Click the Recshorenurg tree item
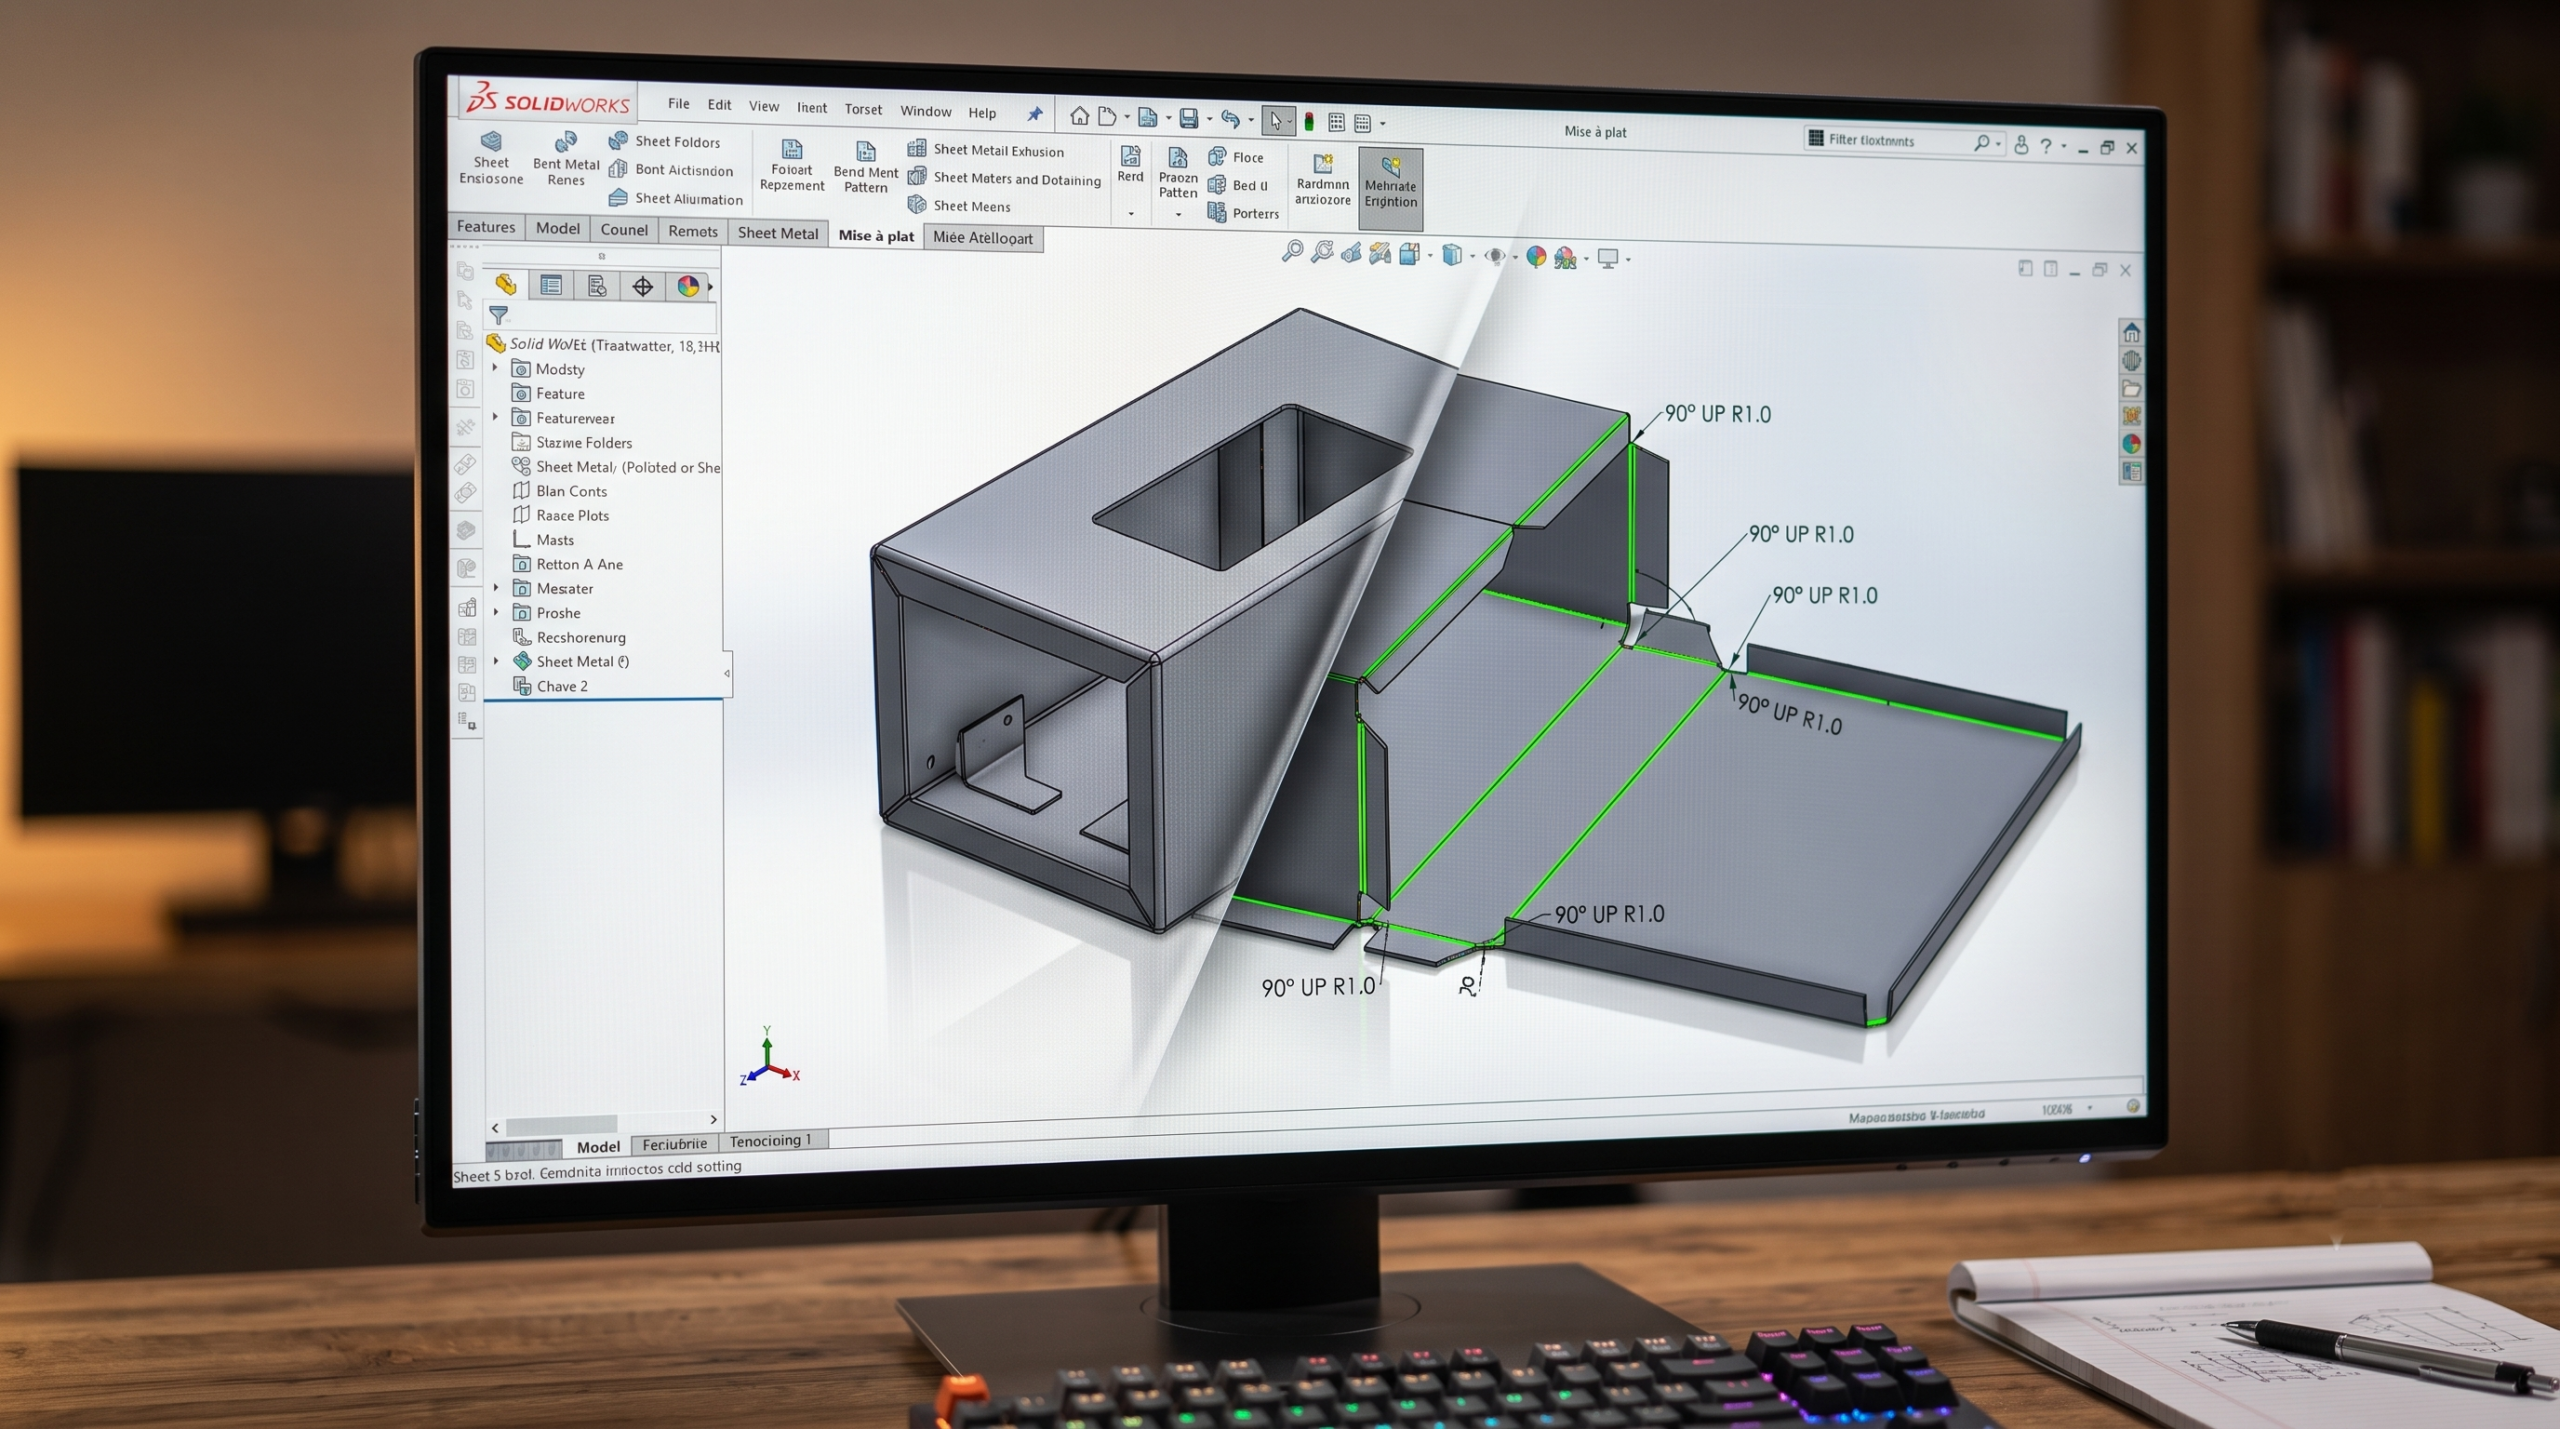Image resolution: width=2560 pixels, height=1429 pixels. tap(569, 636)
